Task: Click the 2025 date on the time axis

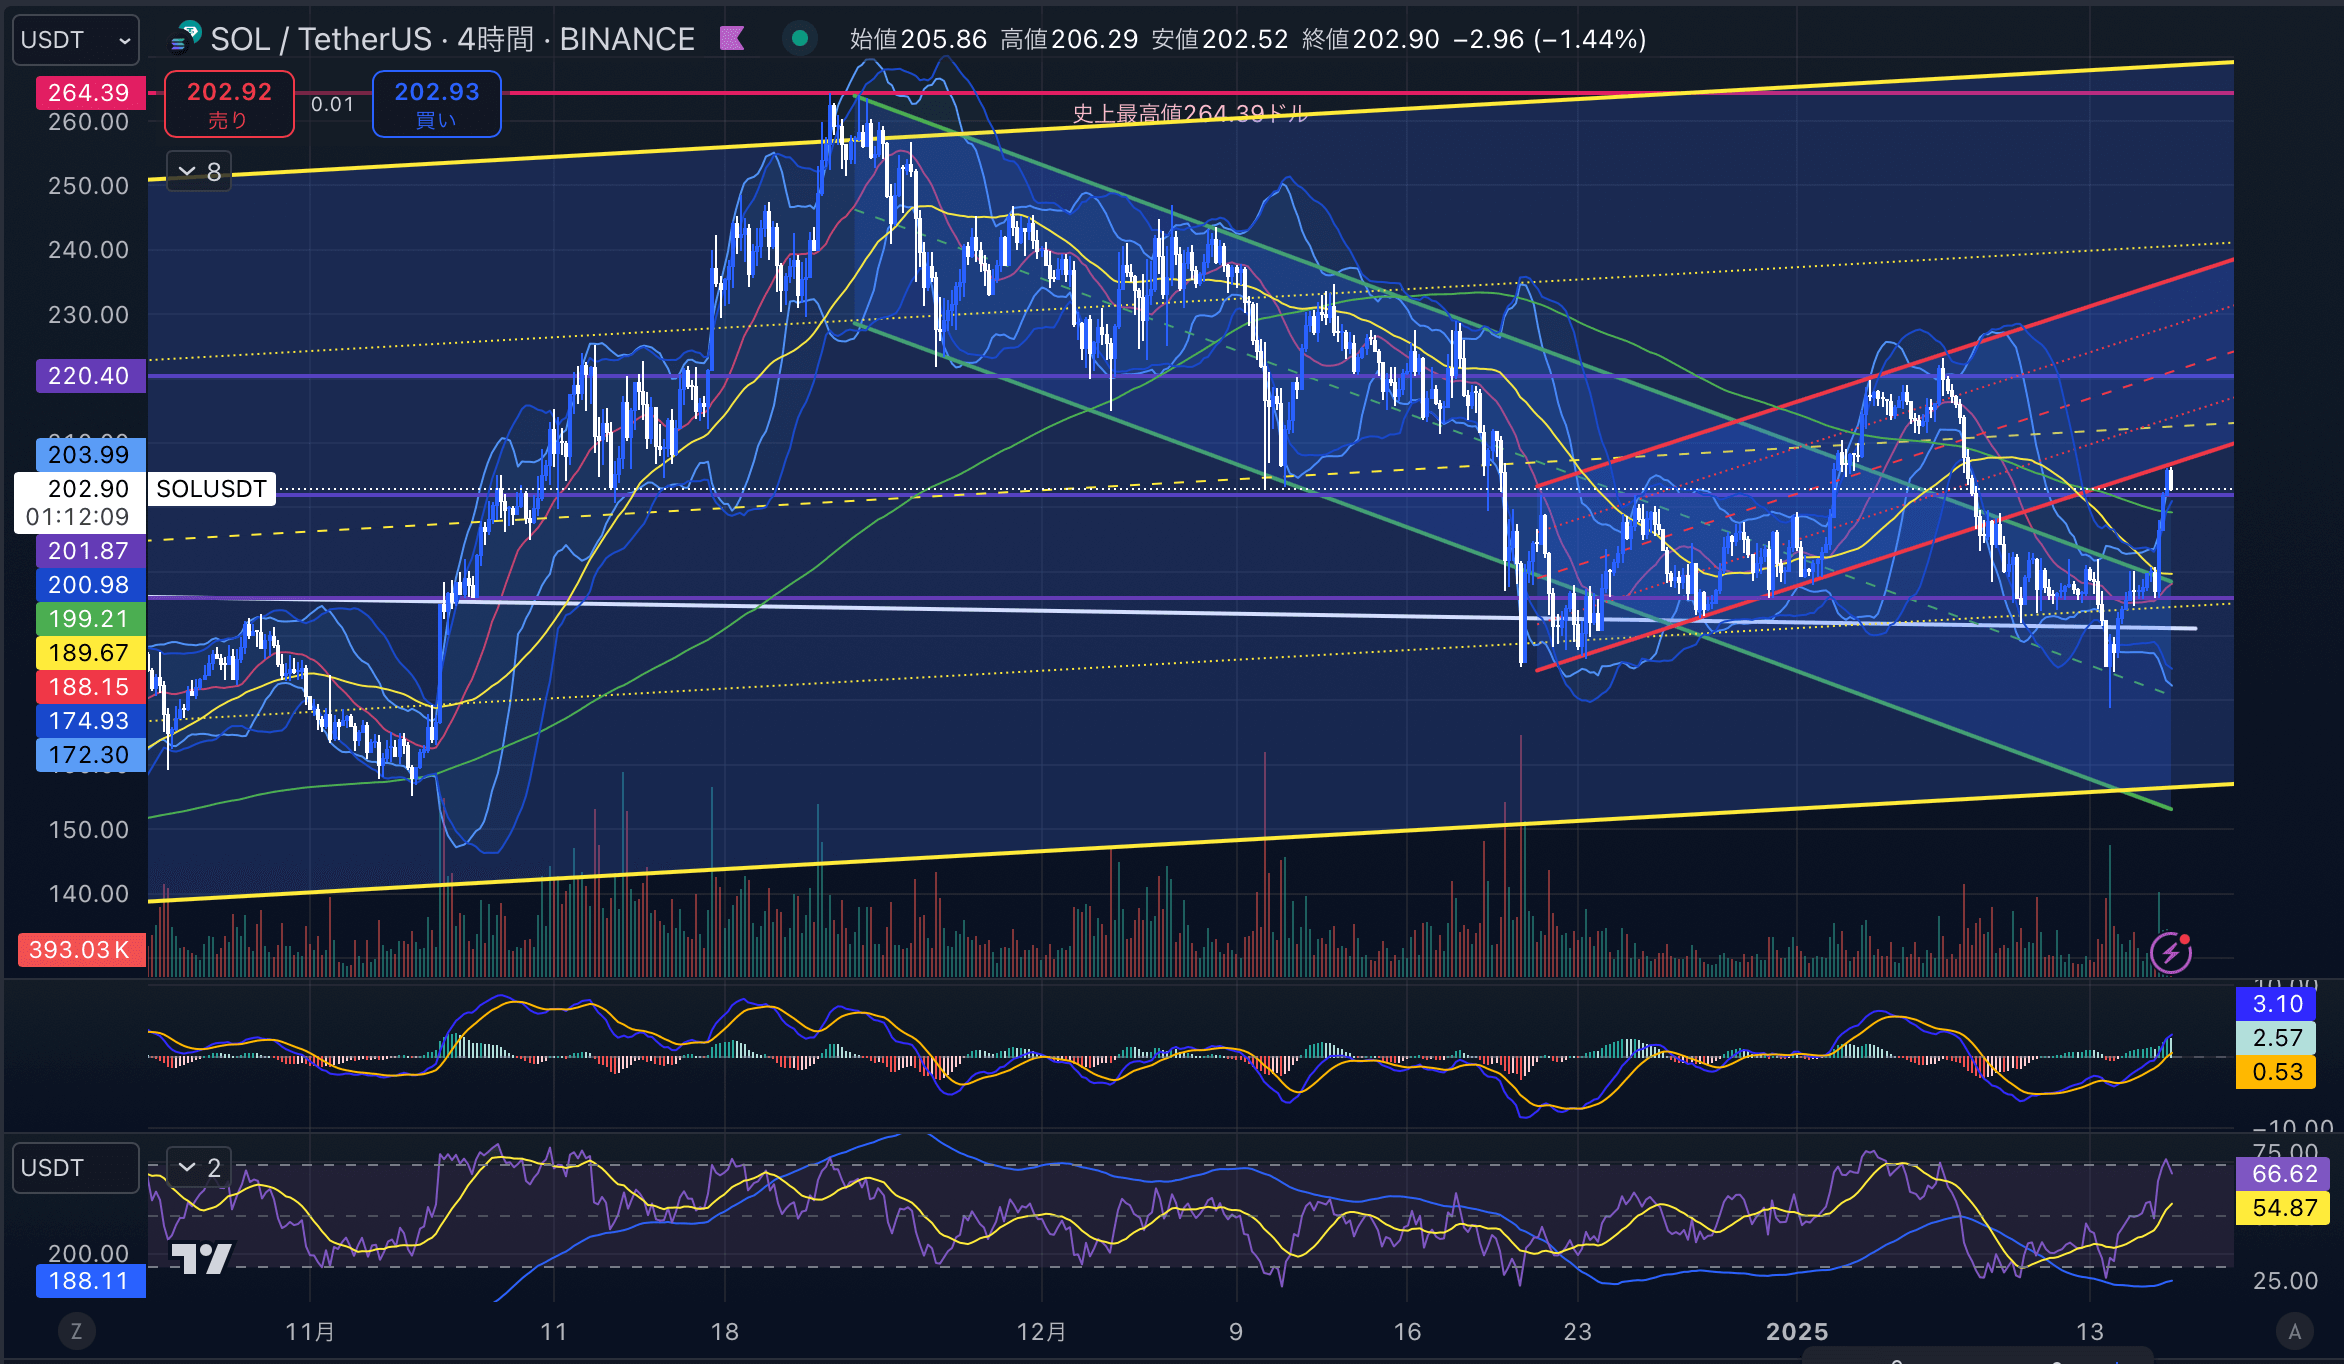Action: (1797, 1332)
